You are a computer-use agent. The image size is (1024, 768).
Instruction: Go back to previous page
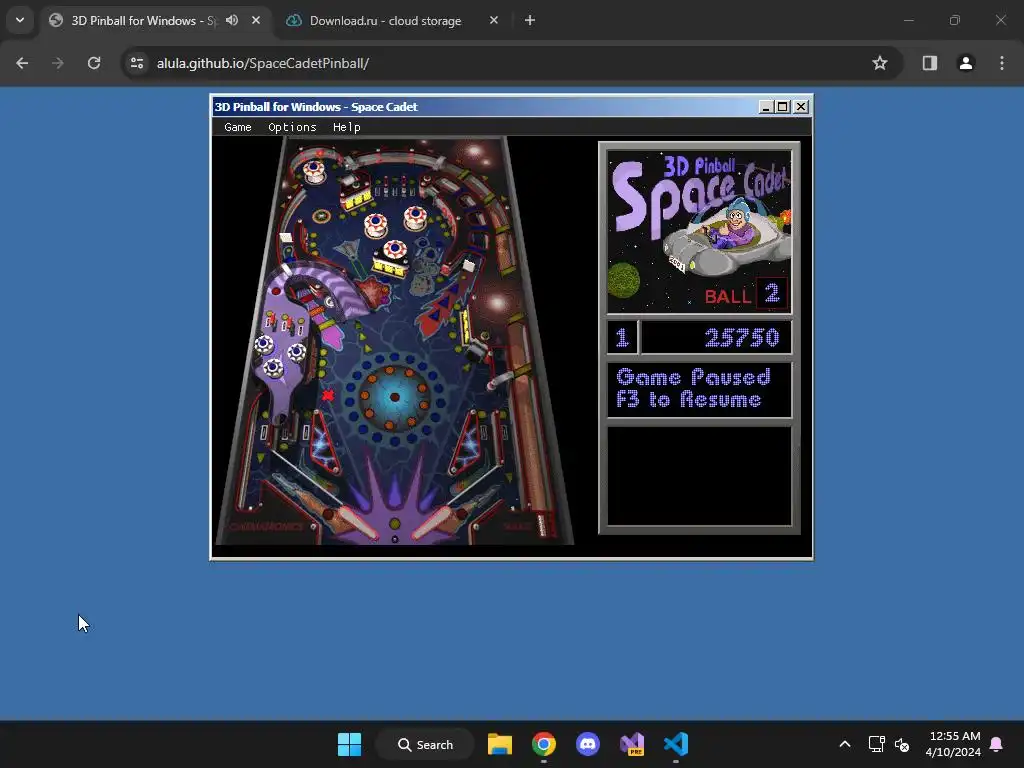[x=22, y=63]
